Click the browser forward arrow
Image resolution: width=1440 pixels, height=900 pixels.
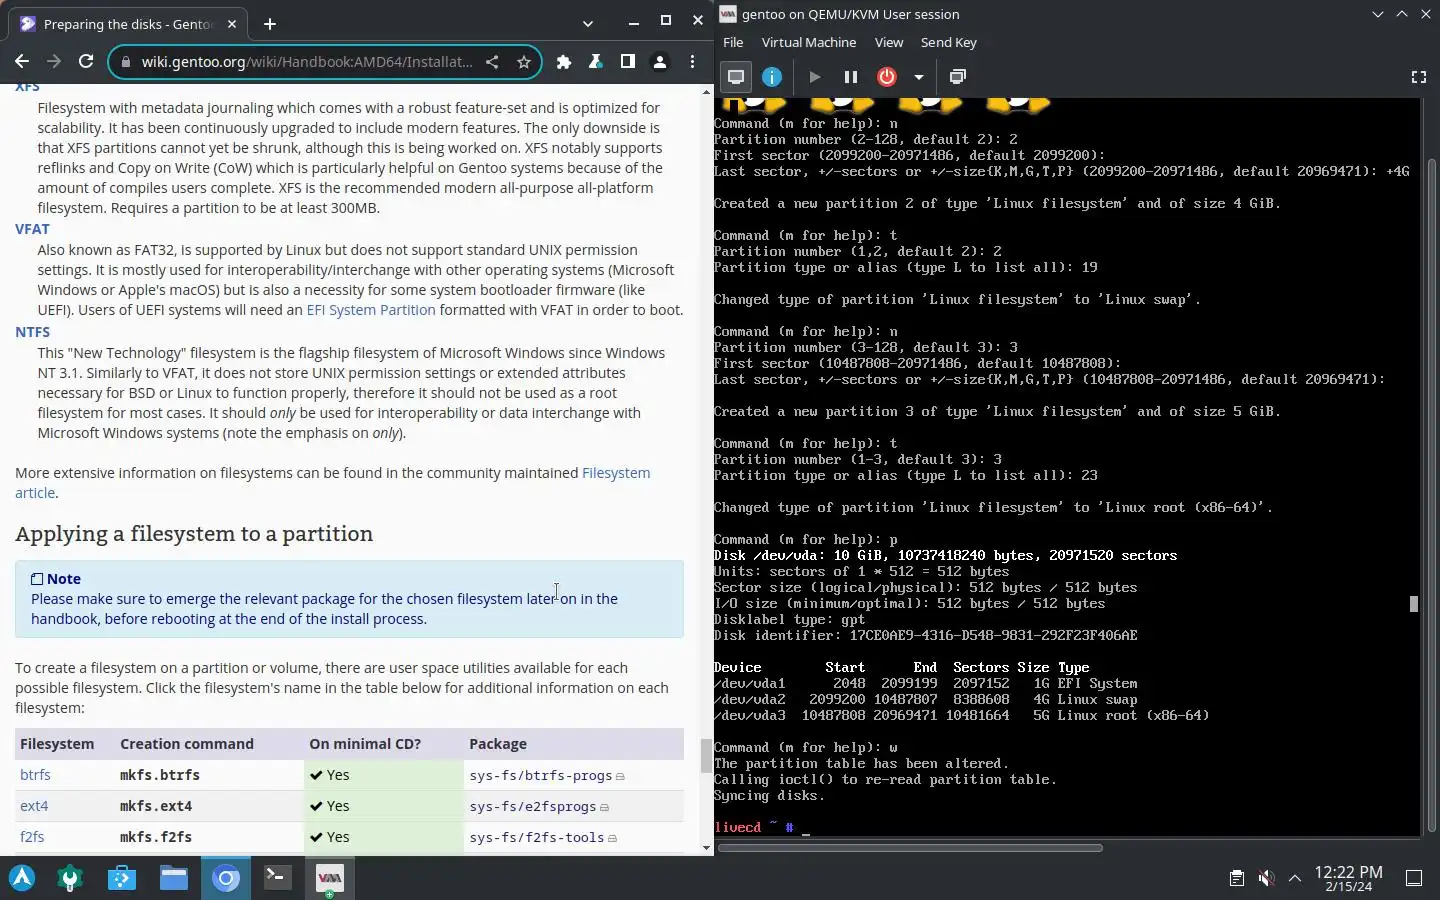point(54,62)
